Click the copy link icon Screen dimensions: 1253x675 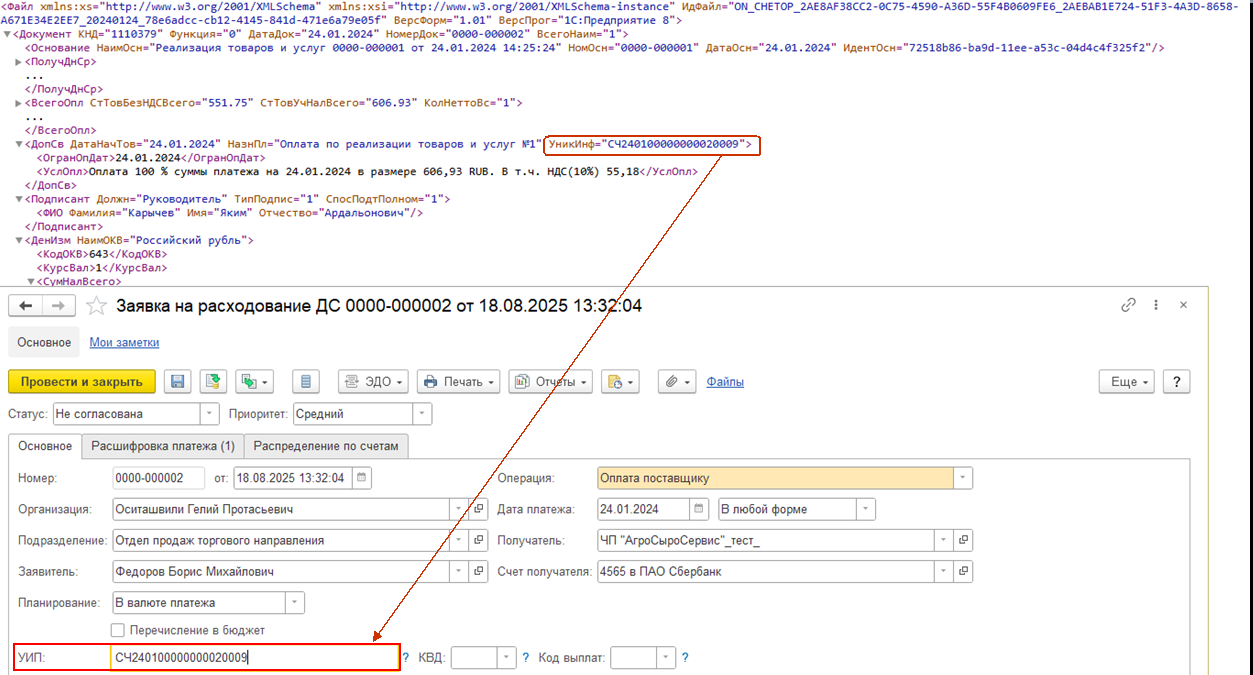coord(1129,305)
